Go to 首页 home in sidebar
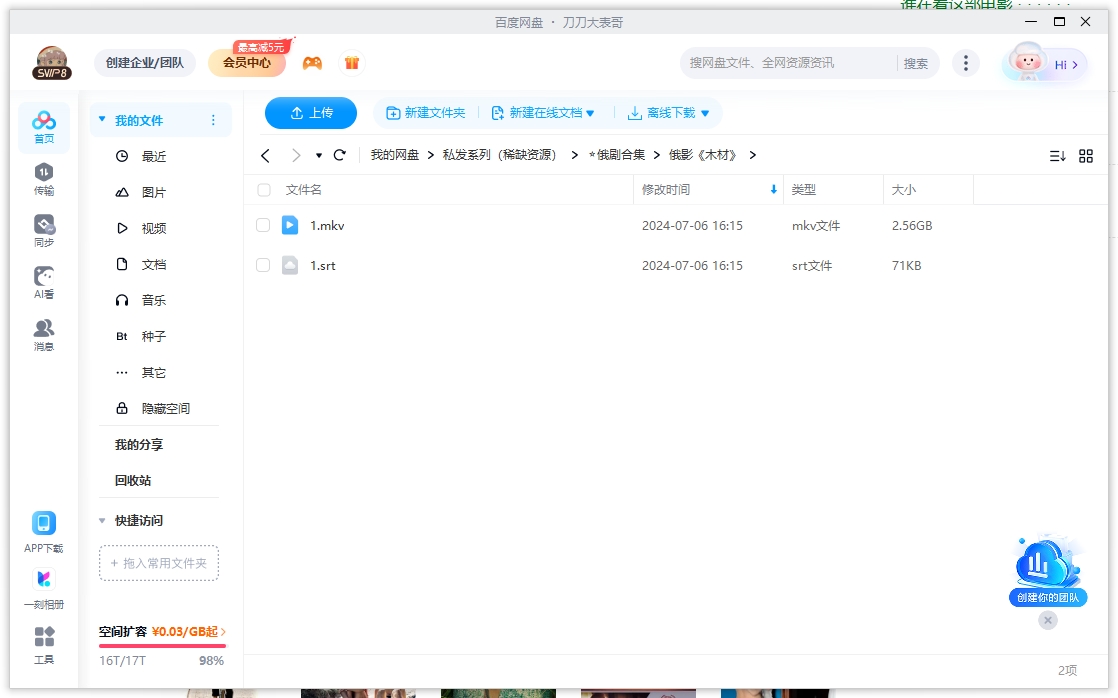 tap(43, 125)
